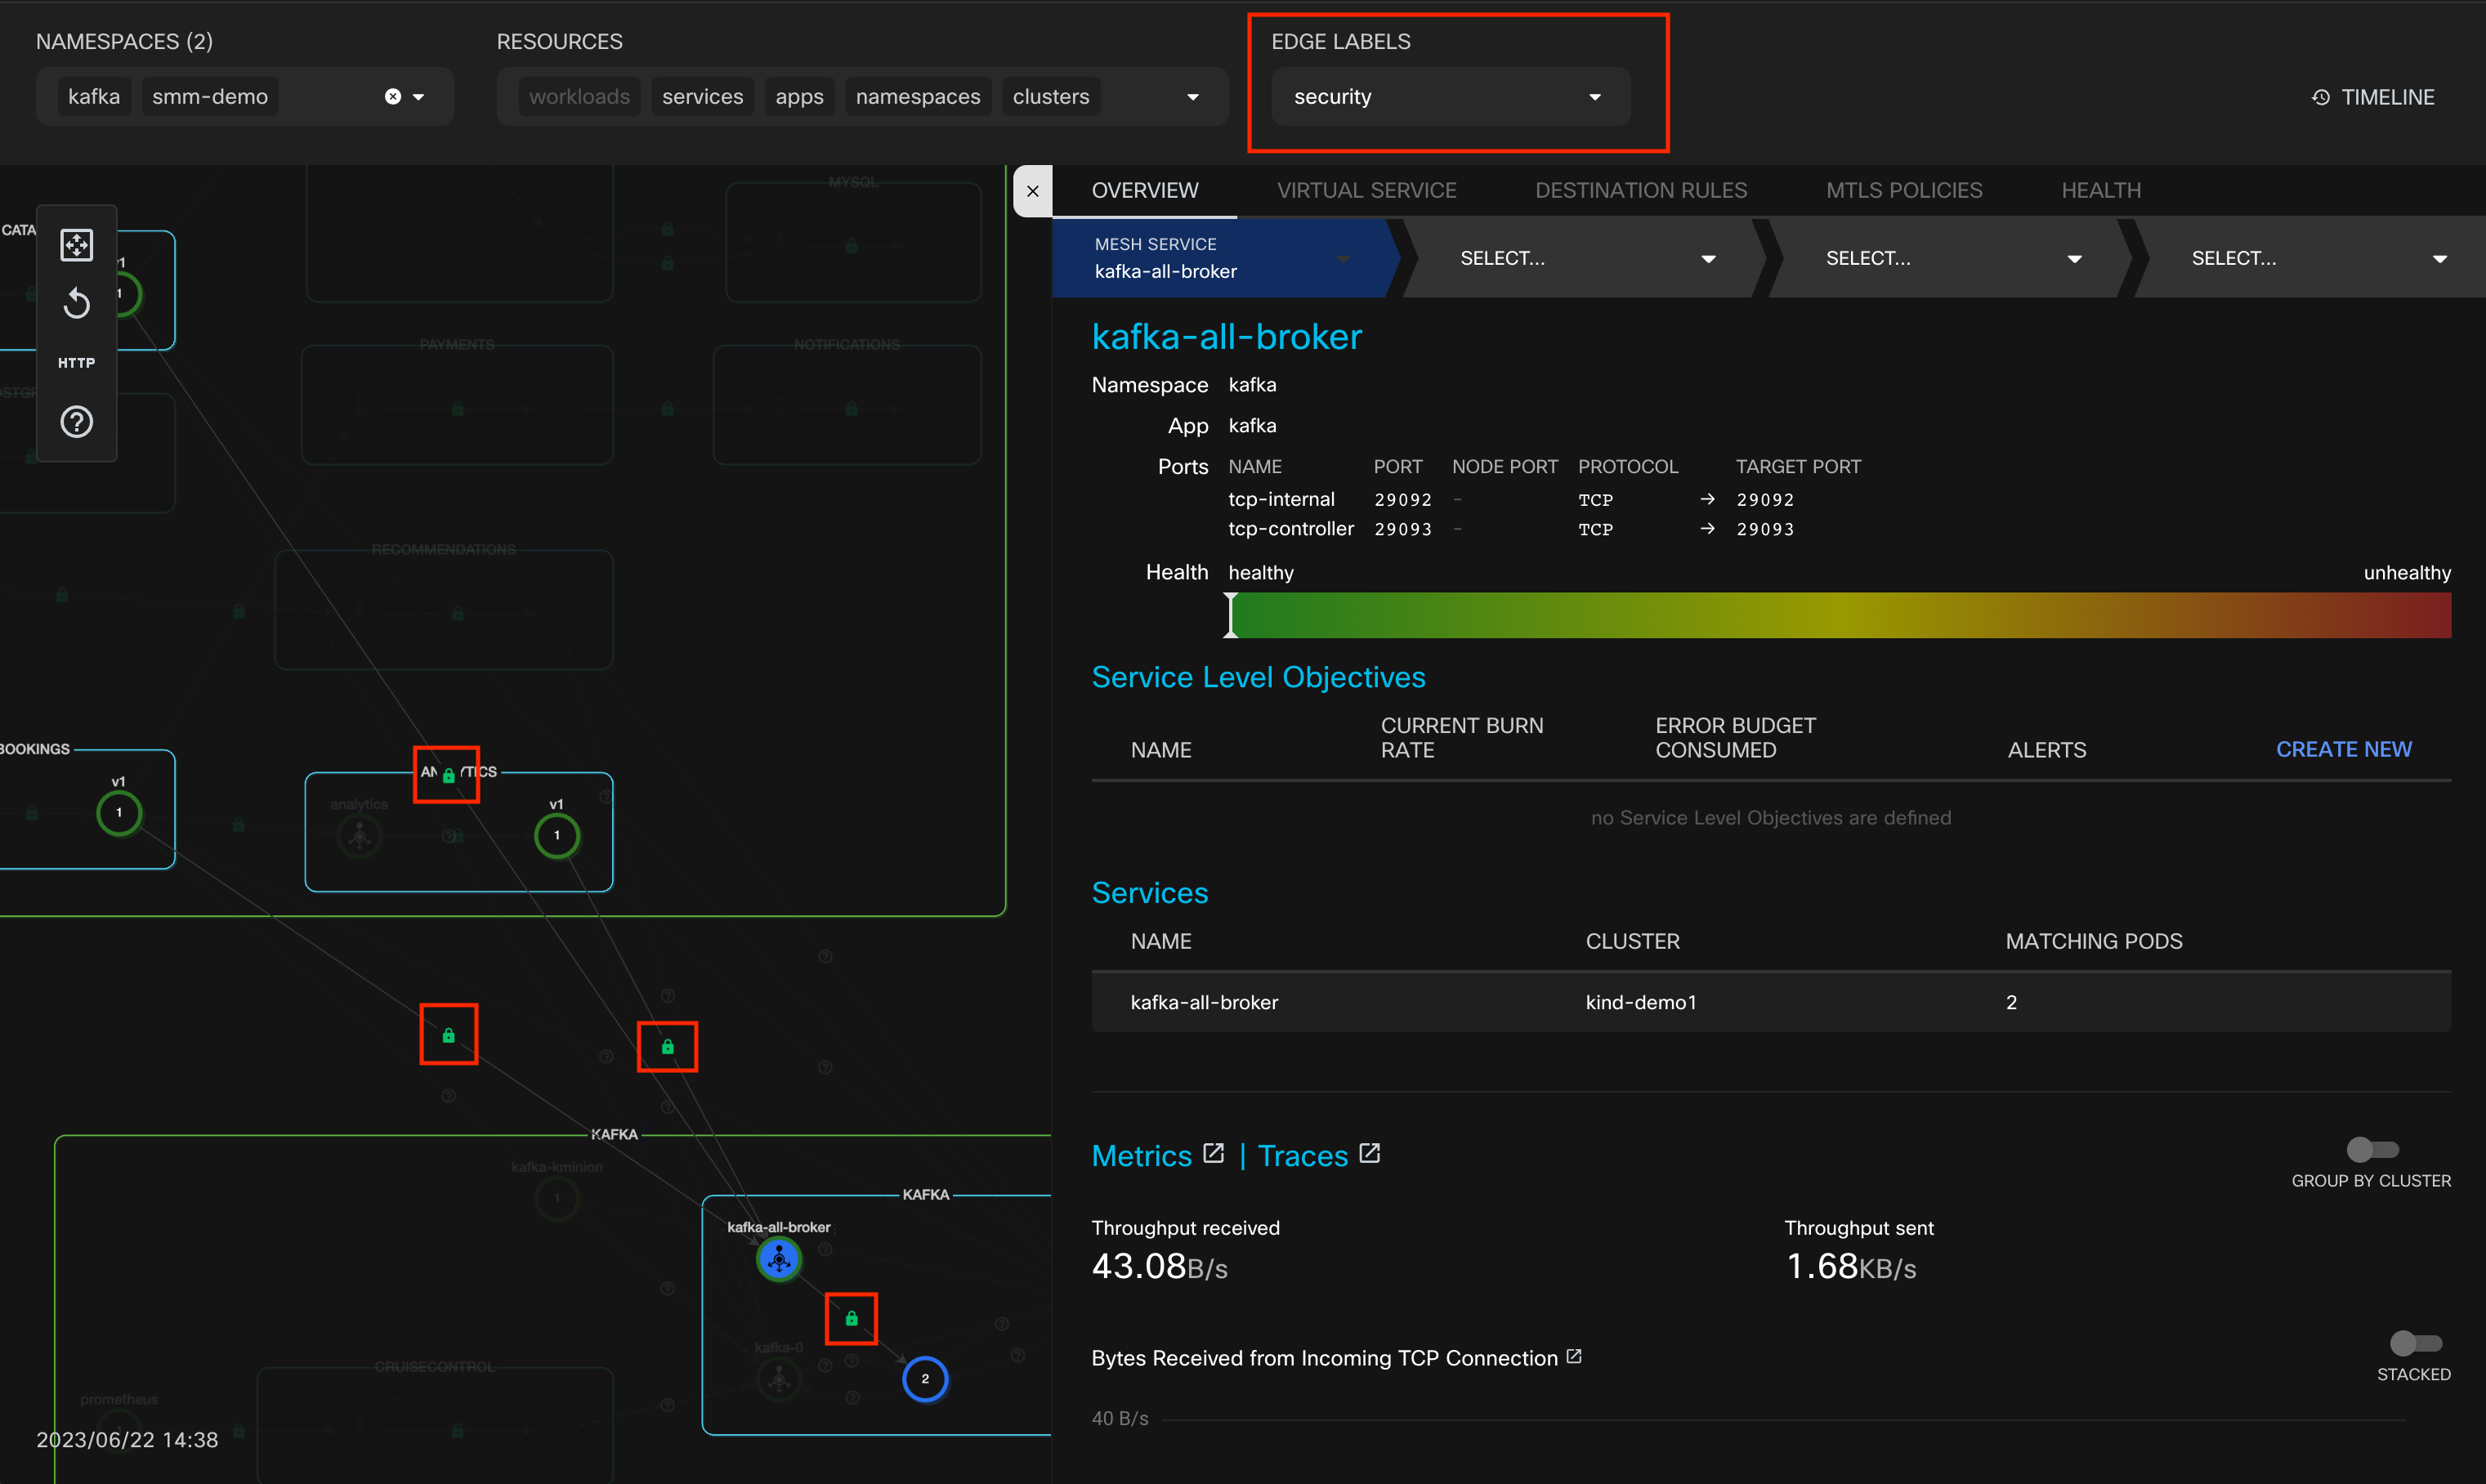Open the Edge Labels security dropdown

point(1450,97)
